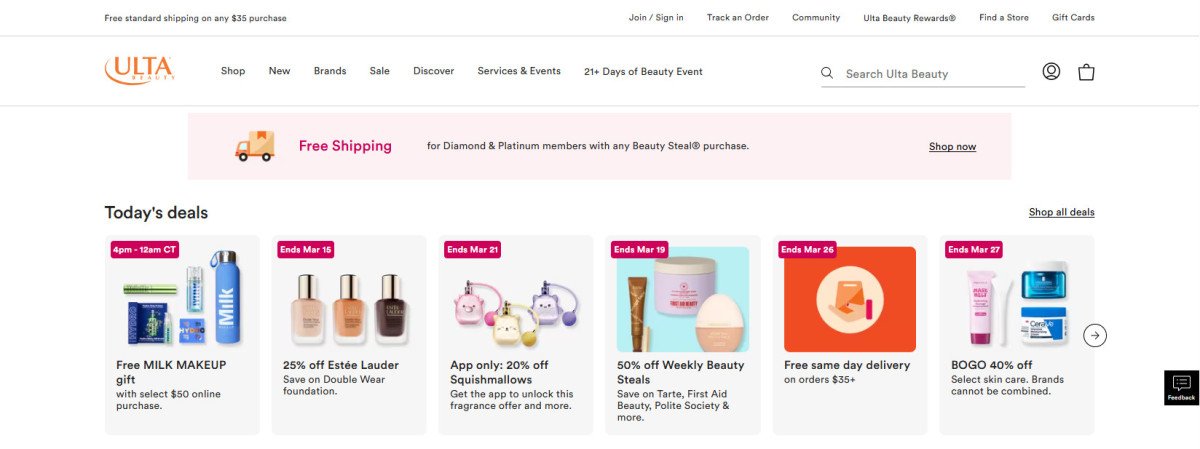Open Services & Events menu
The width and height of the screenshot is (1200, 449).
(x=519, y=71)
